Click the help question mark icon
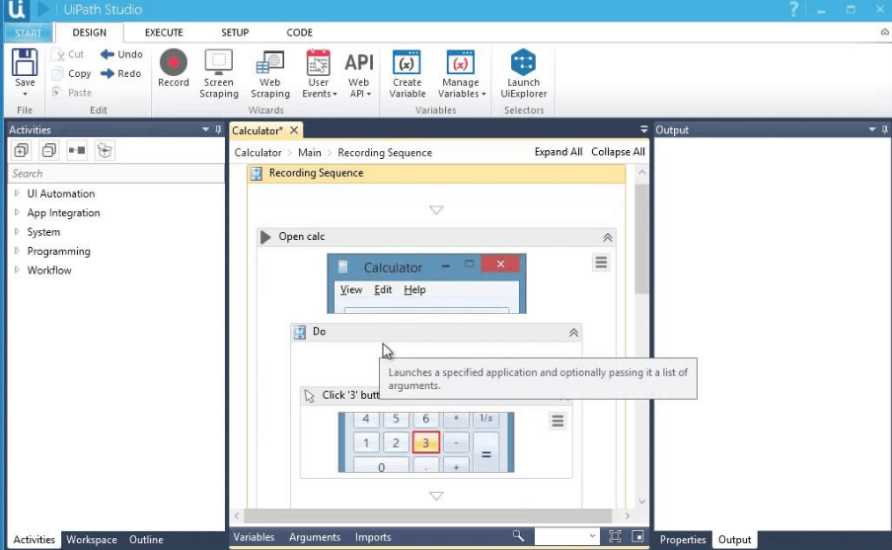The height and width of the screenshot is (550, 892). 794,9
